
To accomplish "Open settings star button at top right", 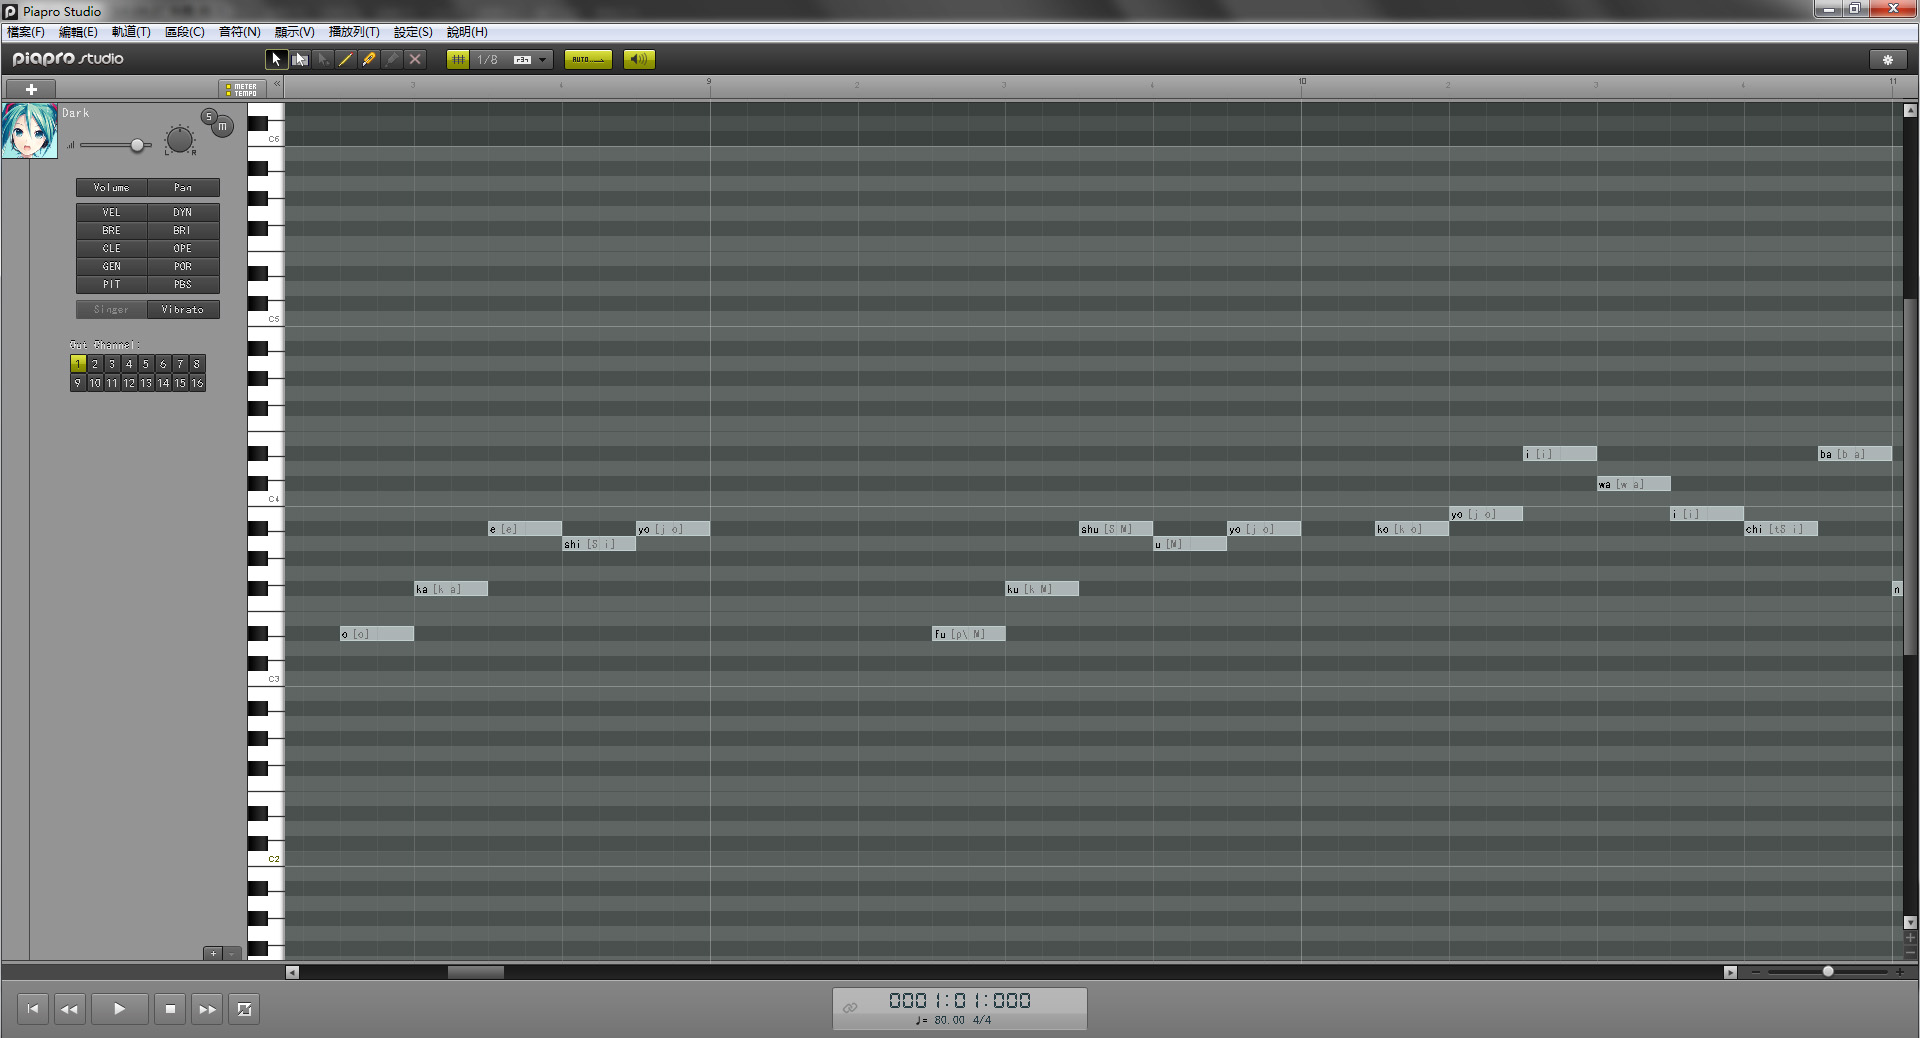I will 1888,59.
